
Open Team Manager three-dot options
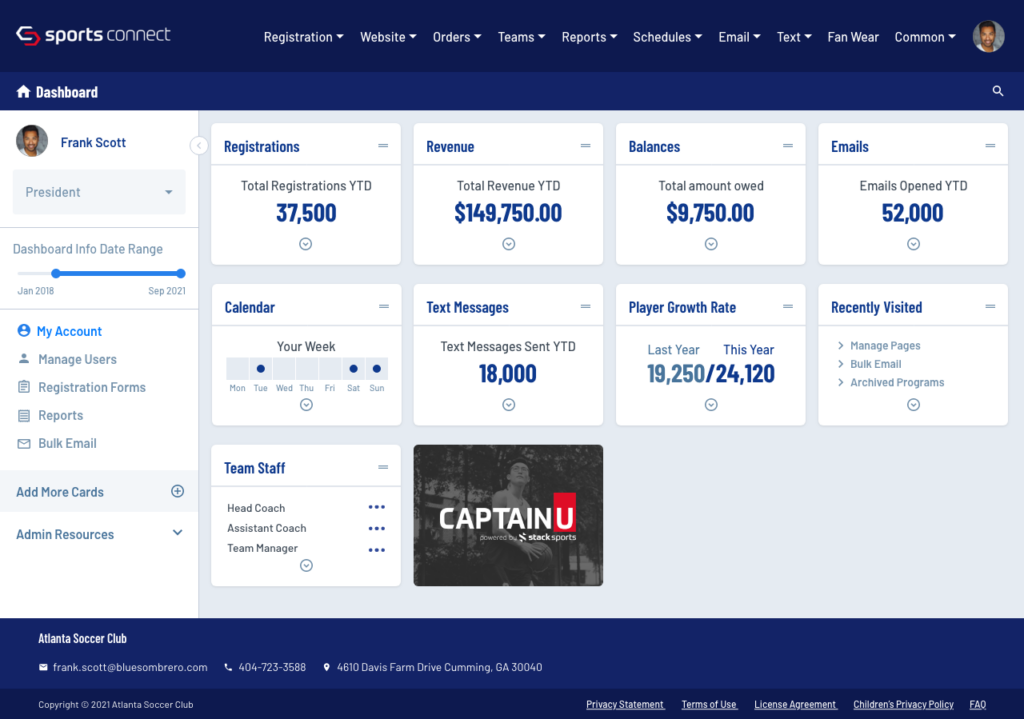pyautogui.click(x=376, y=549)
